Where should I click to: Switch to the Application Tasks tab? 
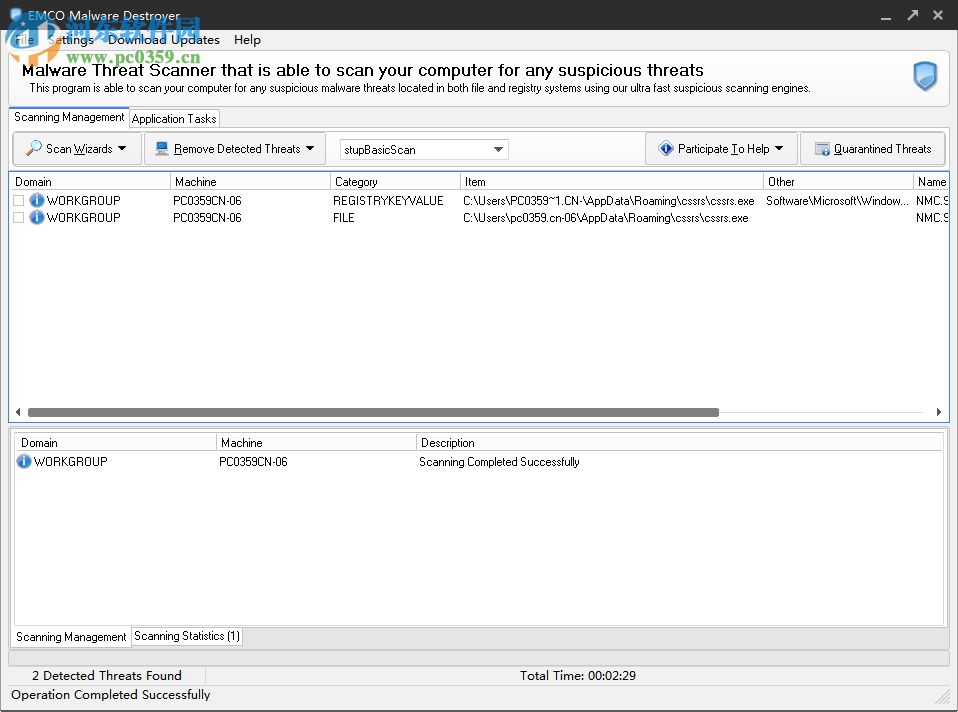click(x=174, y=118)
